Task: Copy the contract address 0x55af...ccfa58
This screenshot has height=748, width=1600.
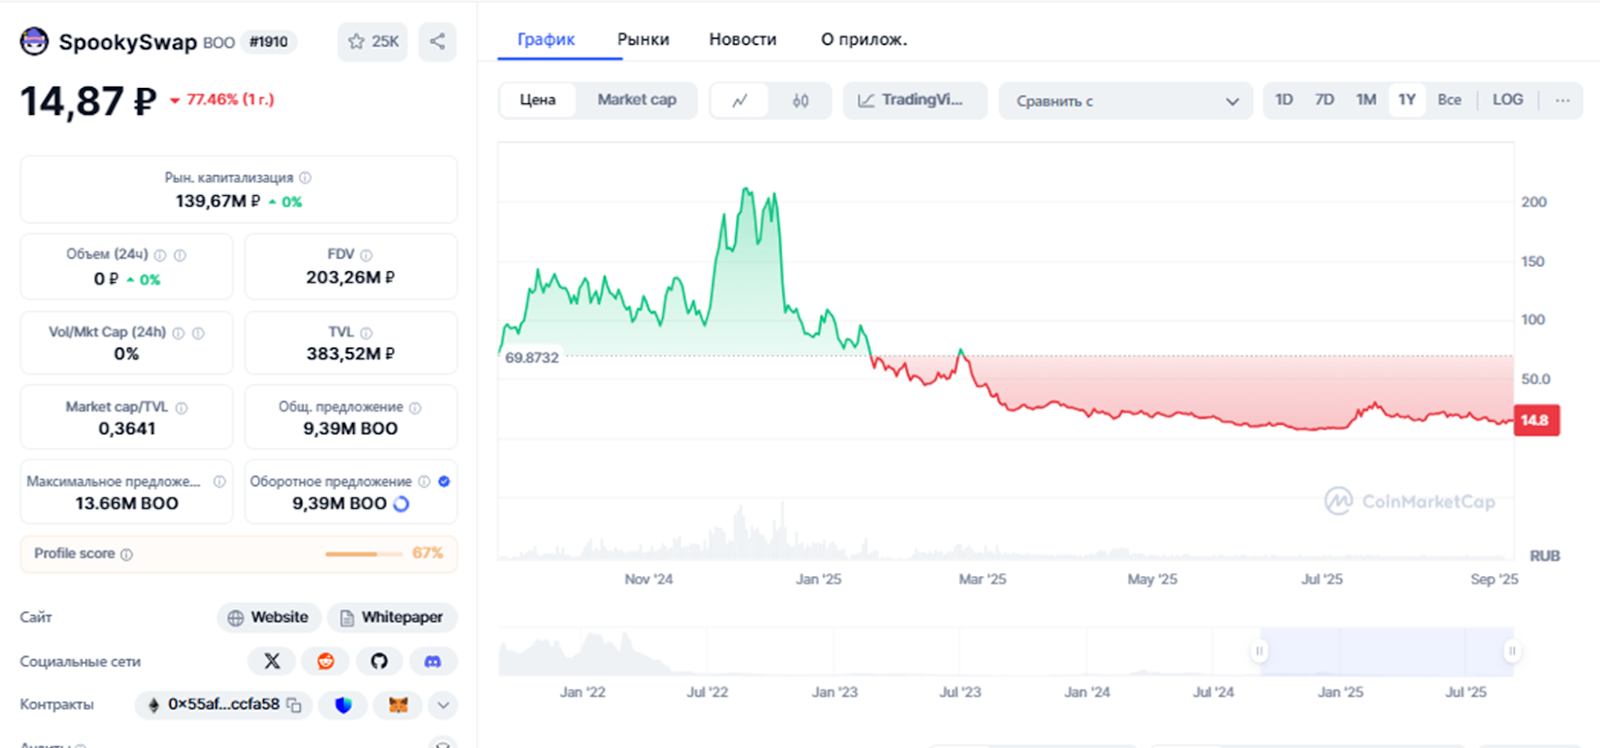Action: click(x=294, y=705)
